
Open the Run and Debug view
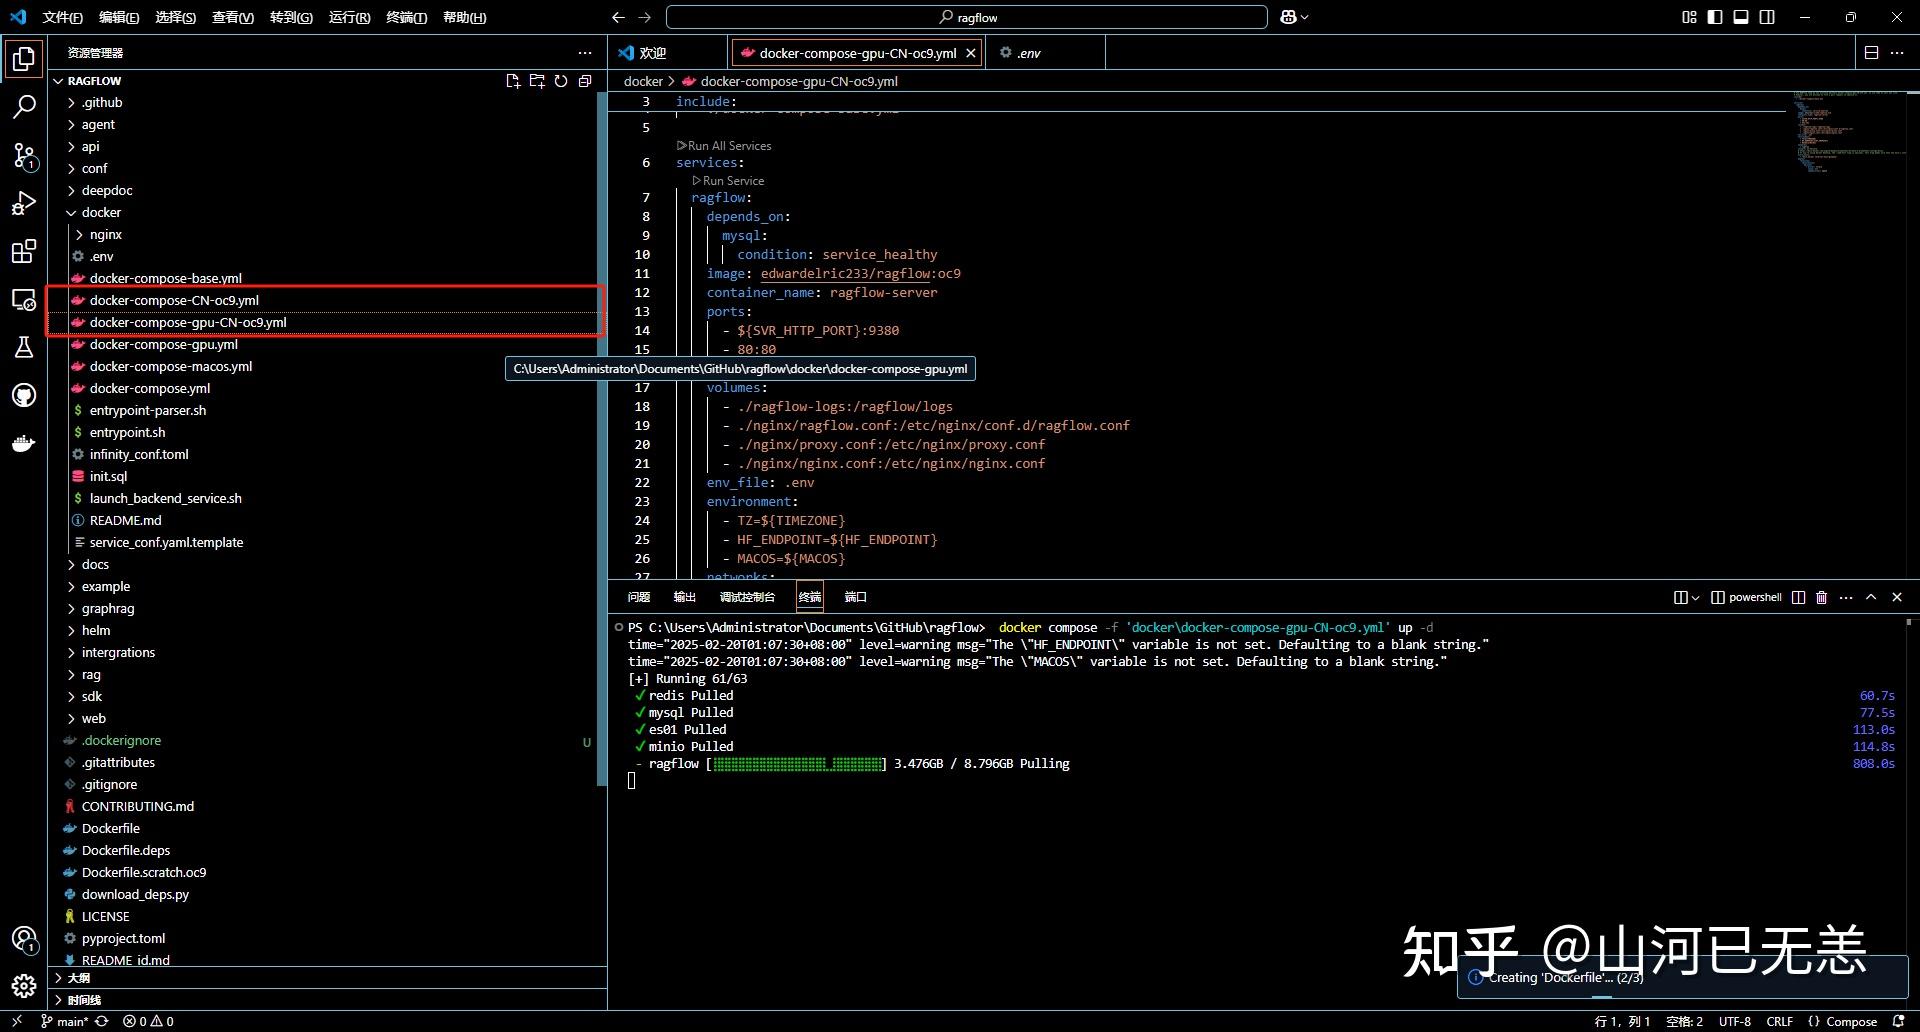(24, 203)
